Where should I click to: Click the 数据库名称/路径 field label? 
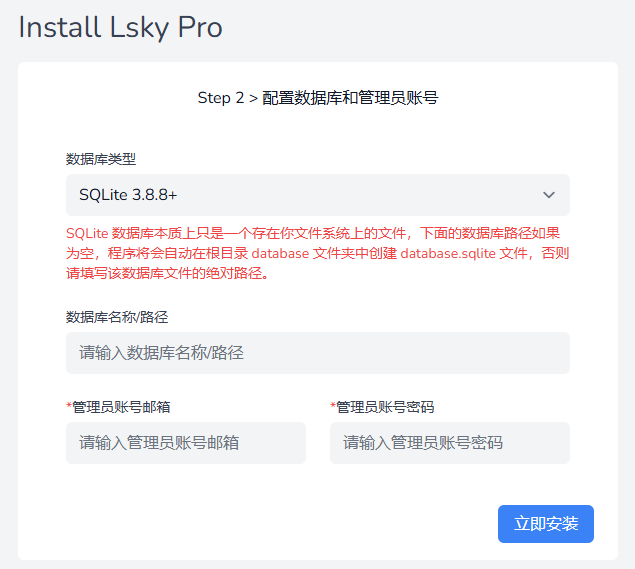pos(117,317)
